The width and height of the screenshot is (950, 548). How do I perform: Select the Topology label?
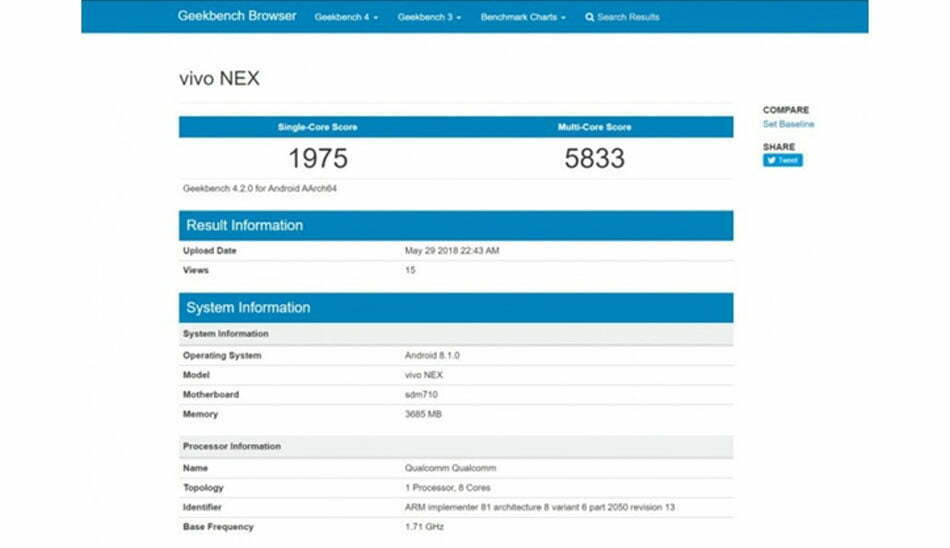(x=204, y=488)
